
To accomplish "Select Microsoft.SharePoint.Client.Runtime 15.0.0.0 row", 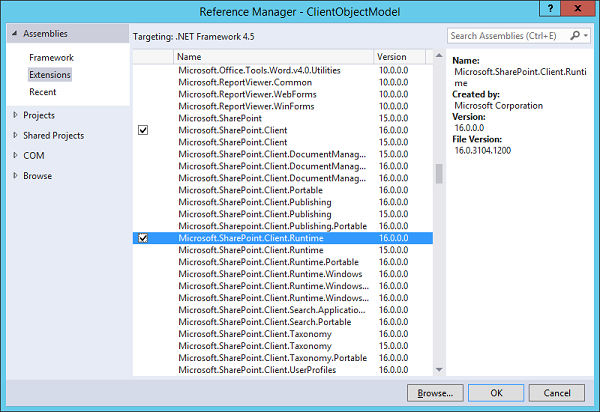I will (283, 250).
